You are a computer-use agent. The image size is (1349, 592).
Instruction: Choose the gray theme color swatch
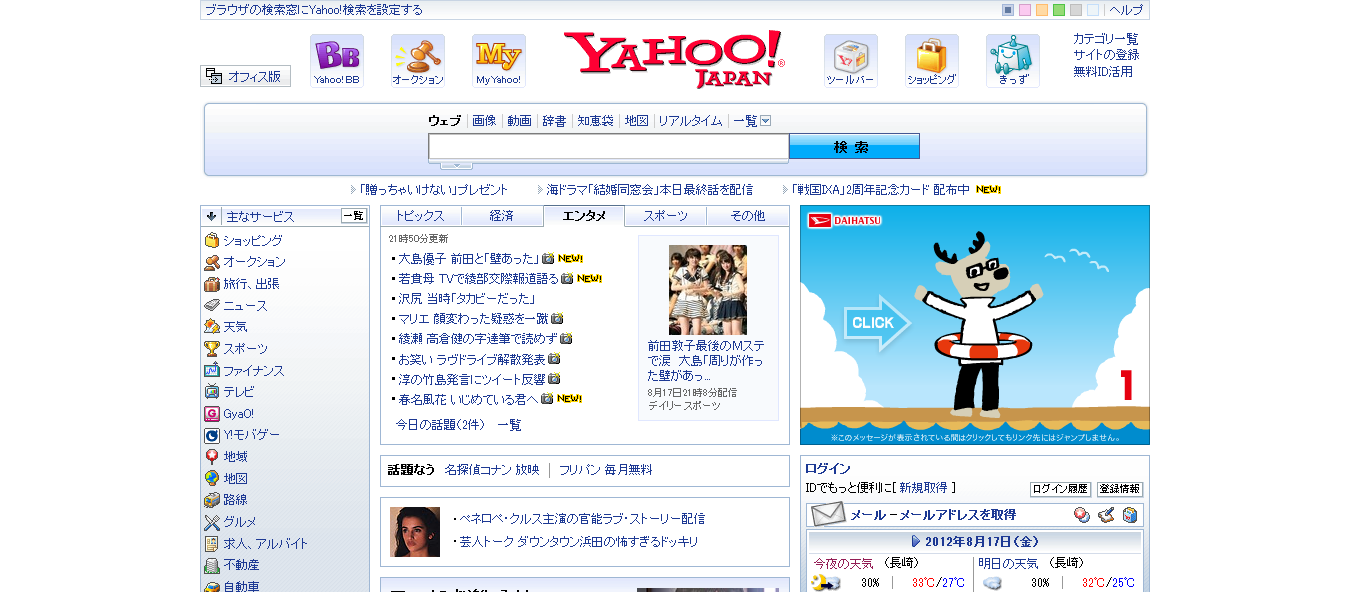1076,10
